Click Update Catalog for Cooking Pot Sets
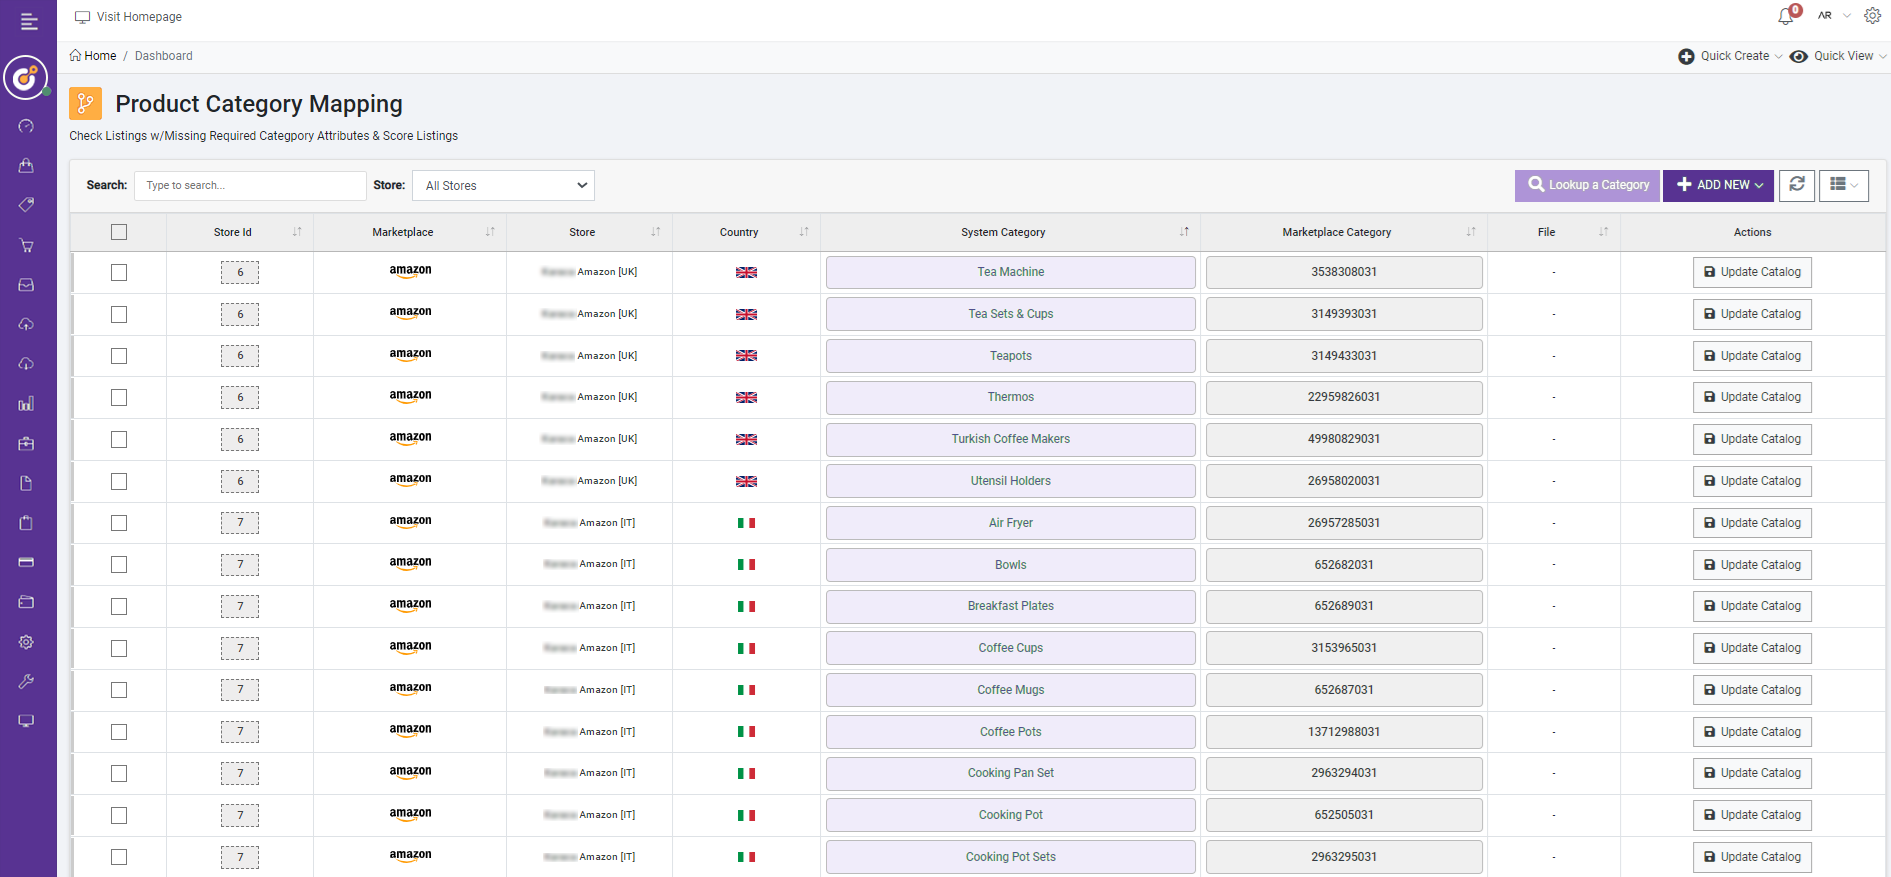The width and height of the screenshot is (1891, 877). (1752, 857)
